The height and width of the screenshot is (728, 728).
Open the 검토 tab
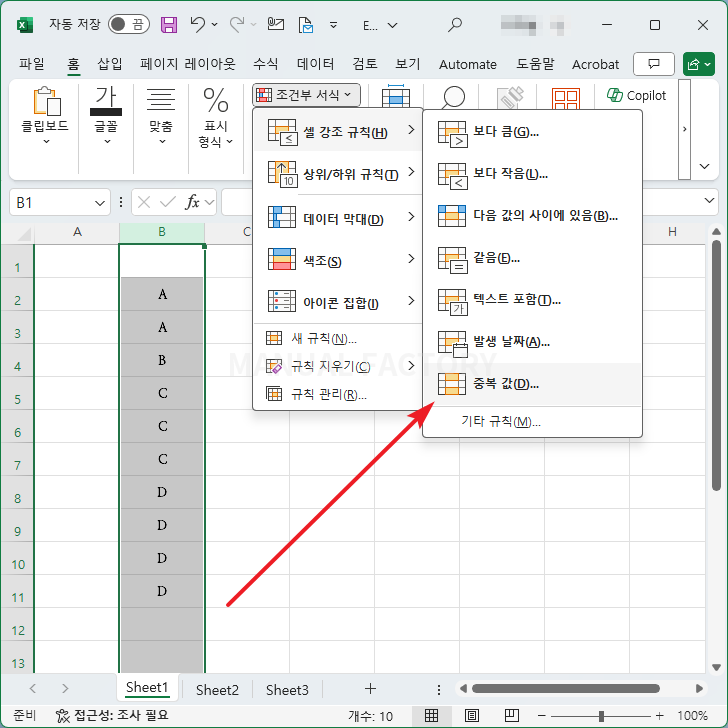pos(364,64)
